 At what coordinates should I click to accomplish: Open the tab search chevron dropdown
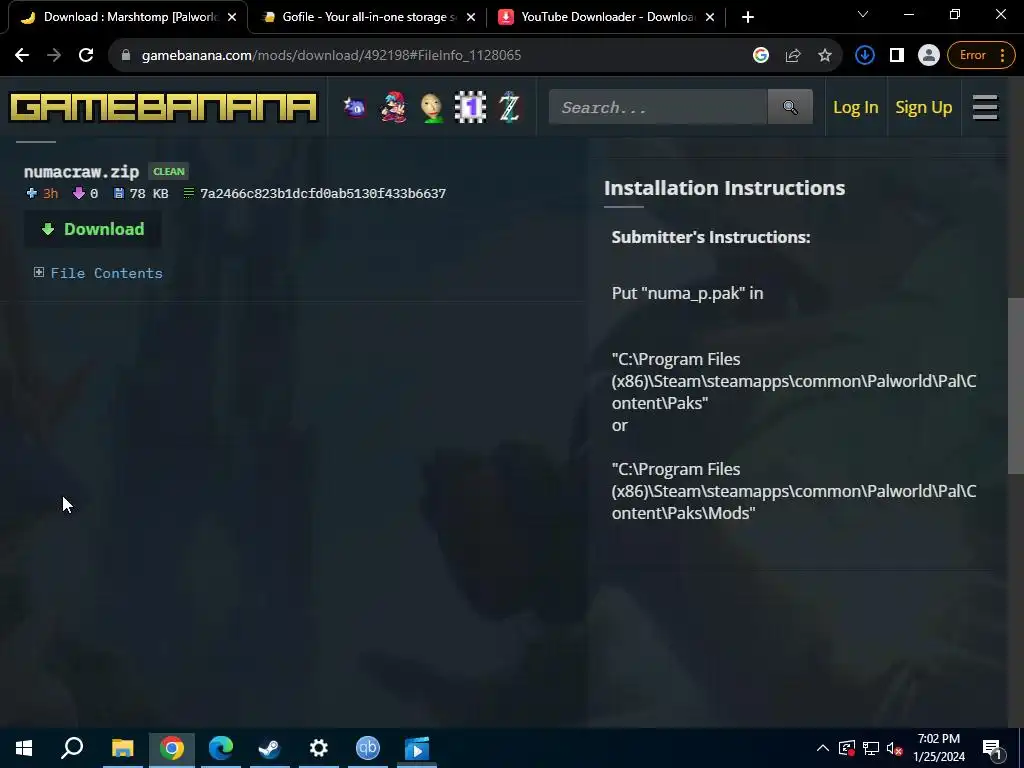(x=863, y=14)
